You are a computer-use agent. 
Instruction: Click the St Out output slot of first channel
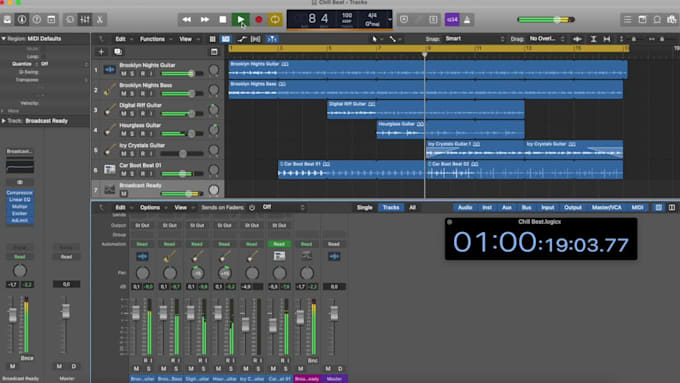click(142, 226)
